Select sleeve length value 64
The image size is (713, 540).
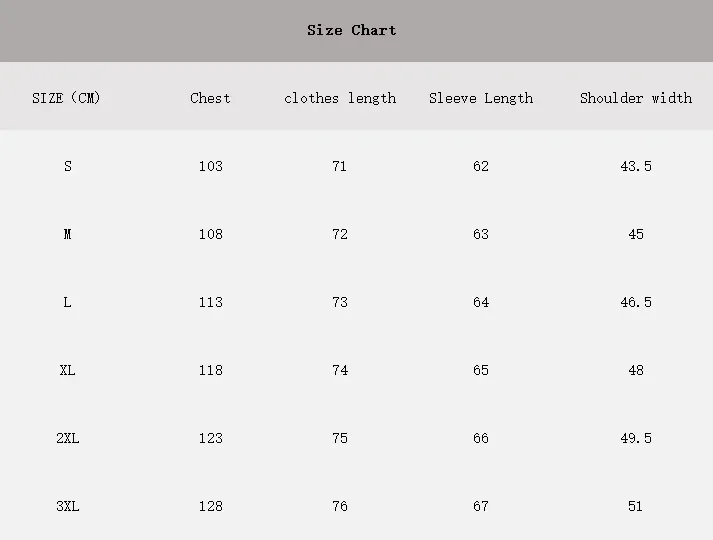(481, 302)
